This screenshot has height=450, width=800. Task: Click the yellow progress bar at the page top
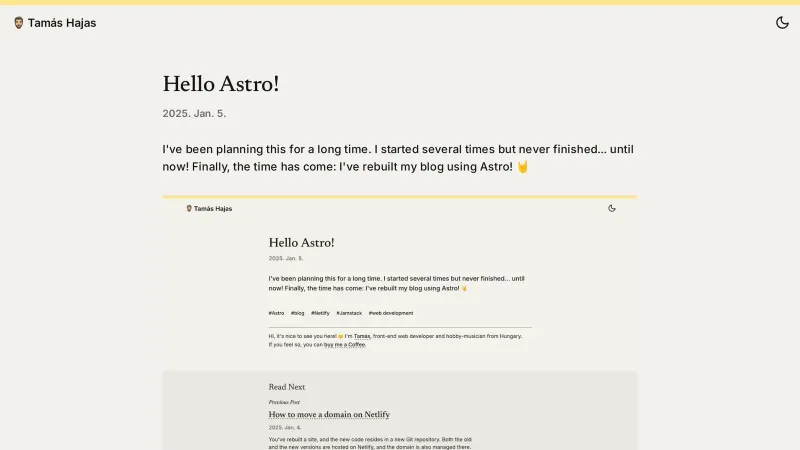[400, 2]
